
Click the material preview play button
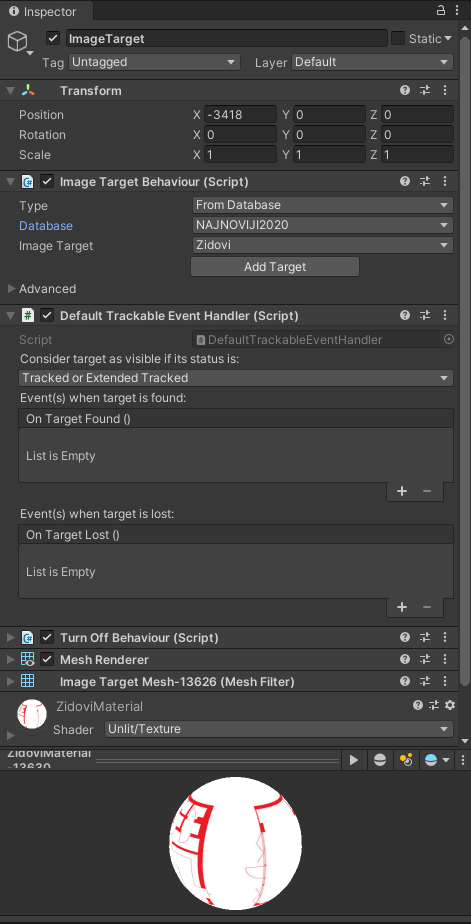[x=354, y=760]
